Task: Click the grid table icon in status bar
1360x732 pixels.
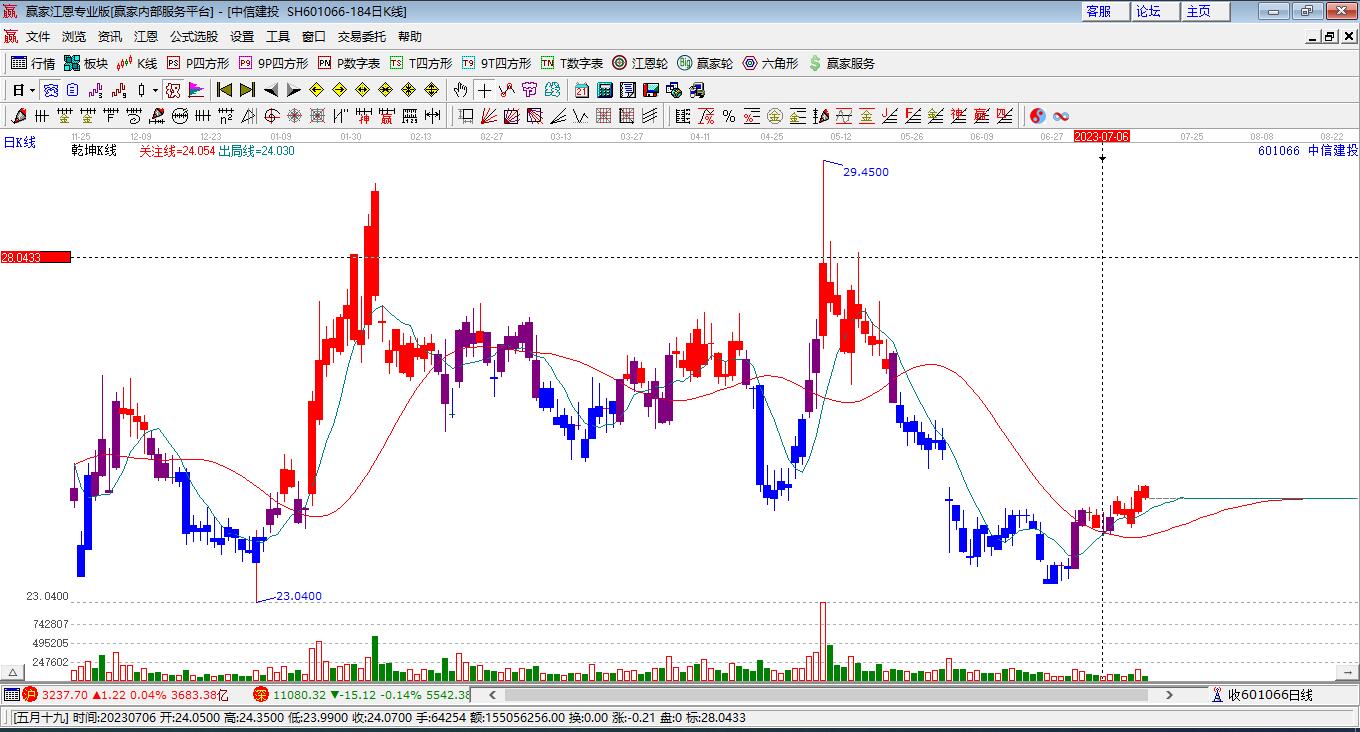Action: (x=11, y=694)
